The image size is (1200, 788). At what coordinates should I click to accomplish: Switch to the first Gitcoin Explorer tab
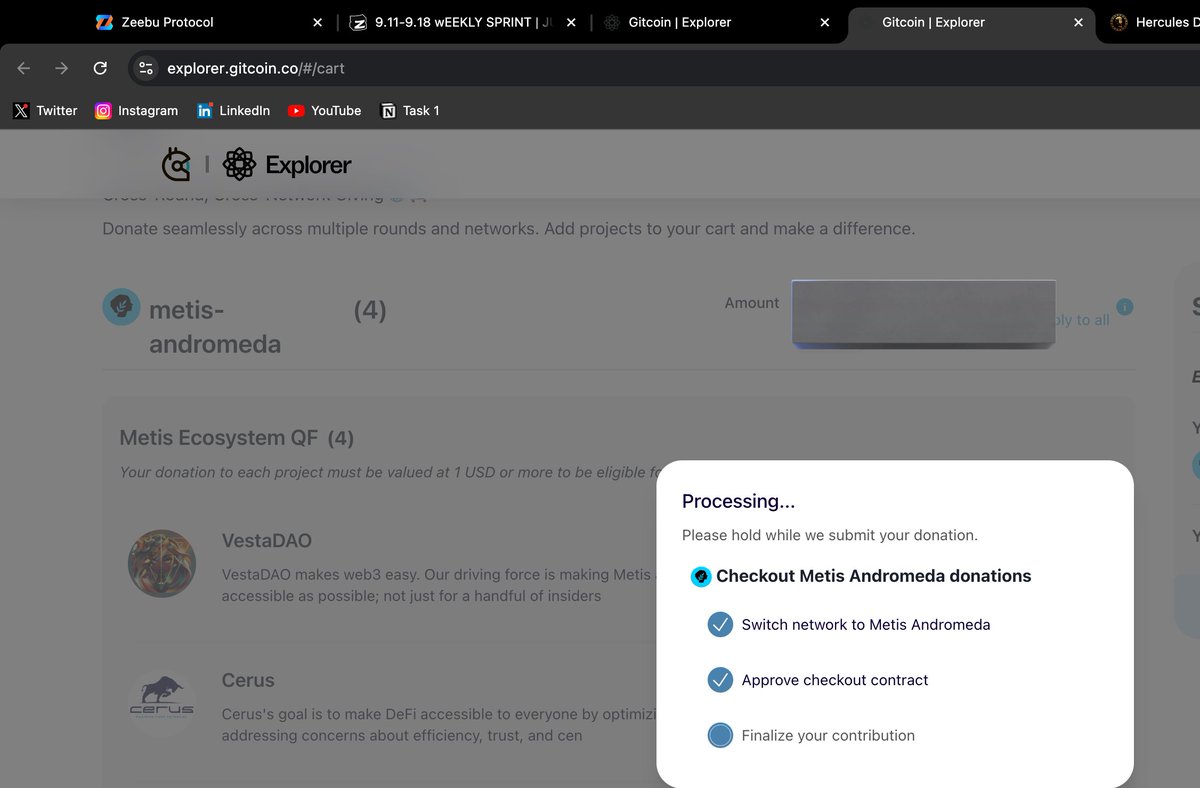(x=680, y=22)
